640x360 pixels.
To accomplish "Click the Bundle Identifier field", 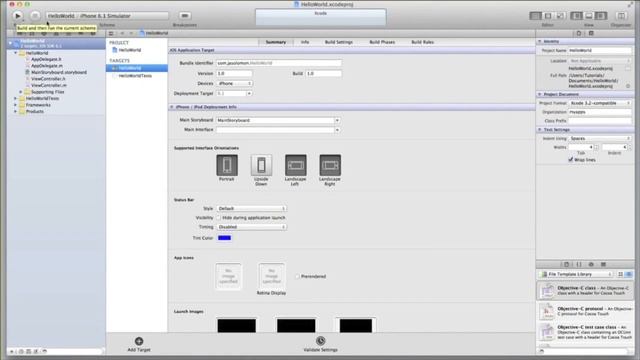I will coord(279,63).
